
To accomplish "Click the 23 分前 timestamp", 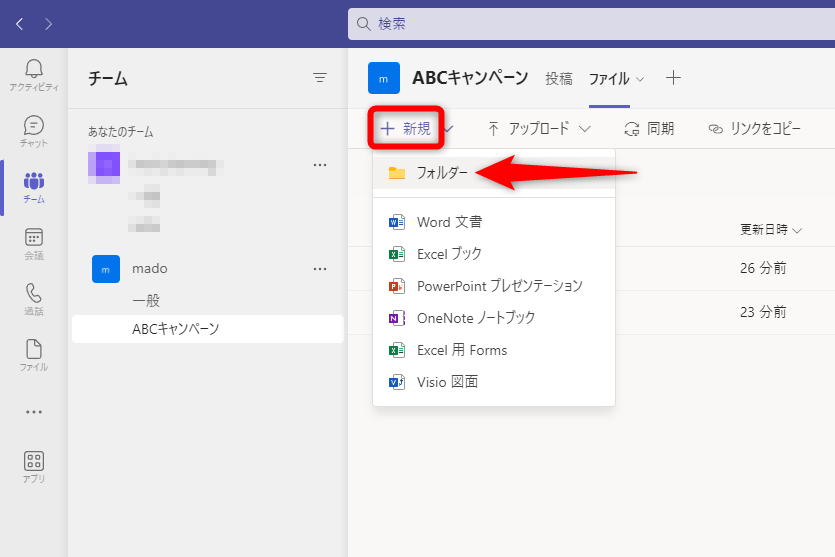I will click(x=763, y=312).
